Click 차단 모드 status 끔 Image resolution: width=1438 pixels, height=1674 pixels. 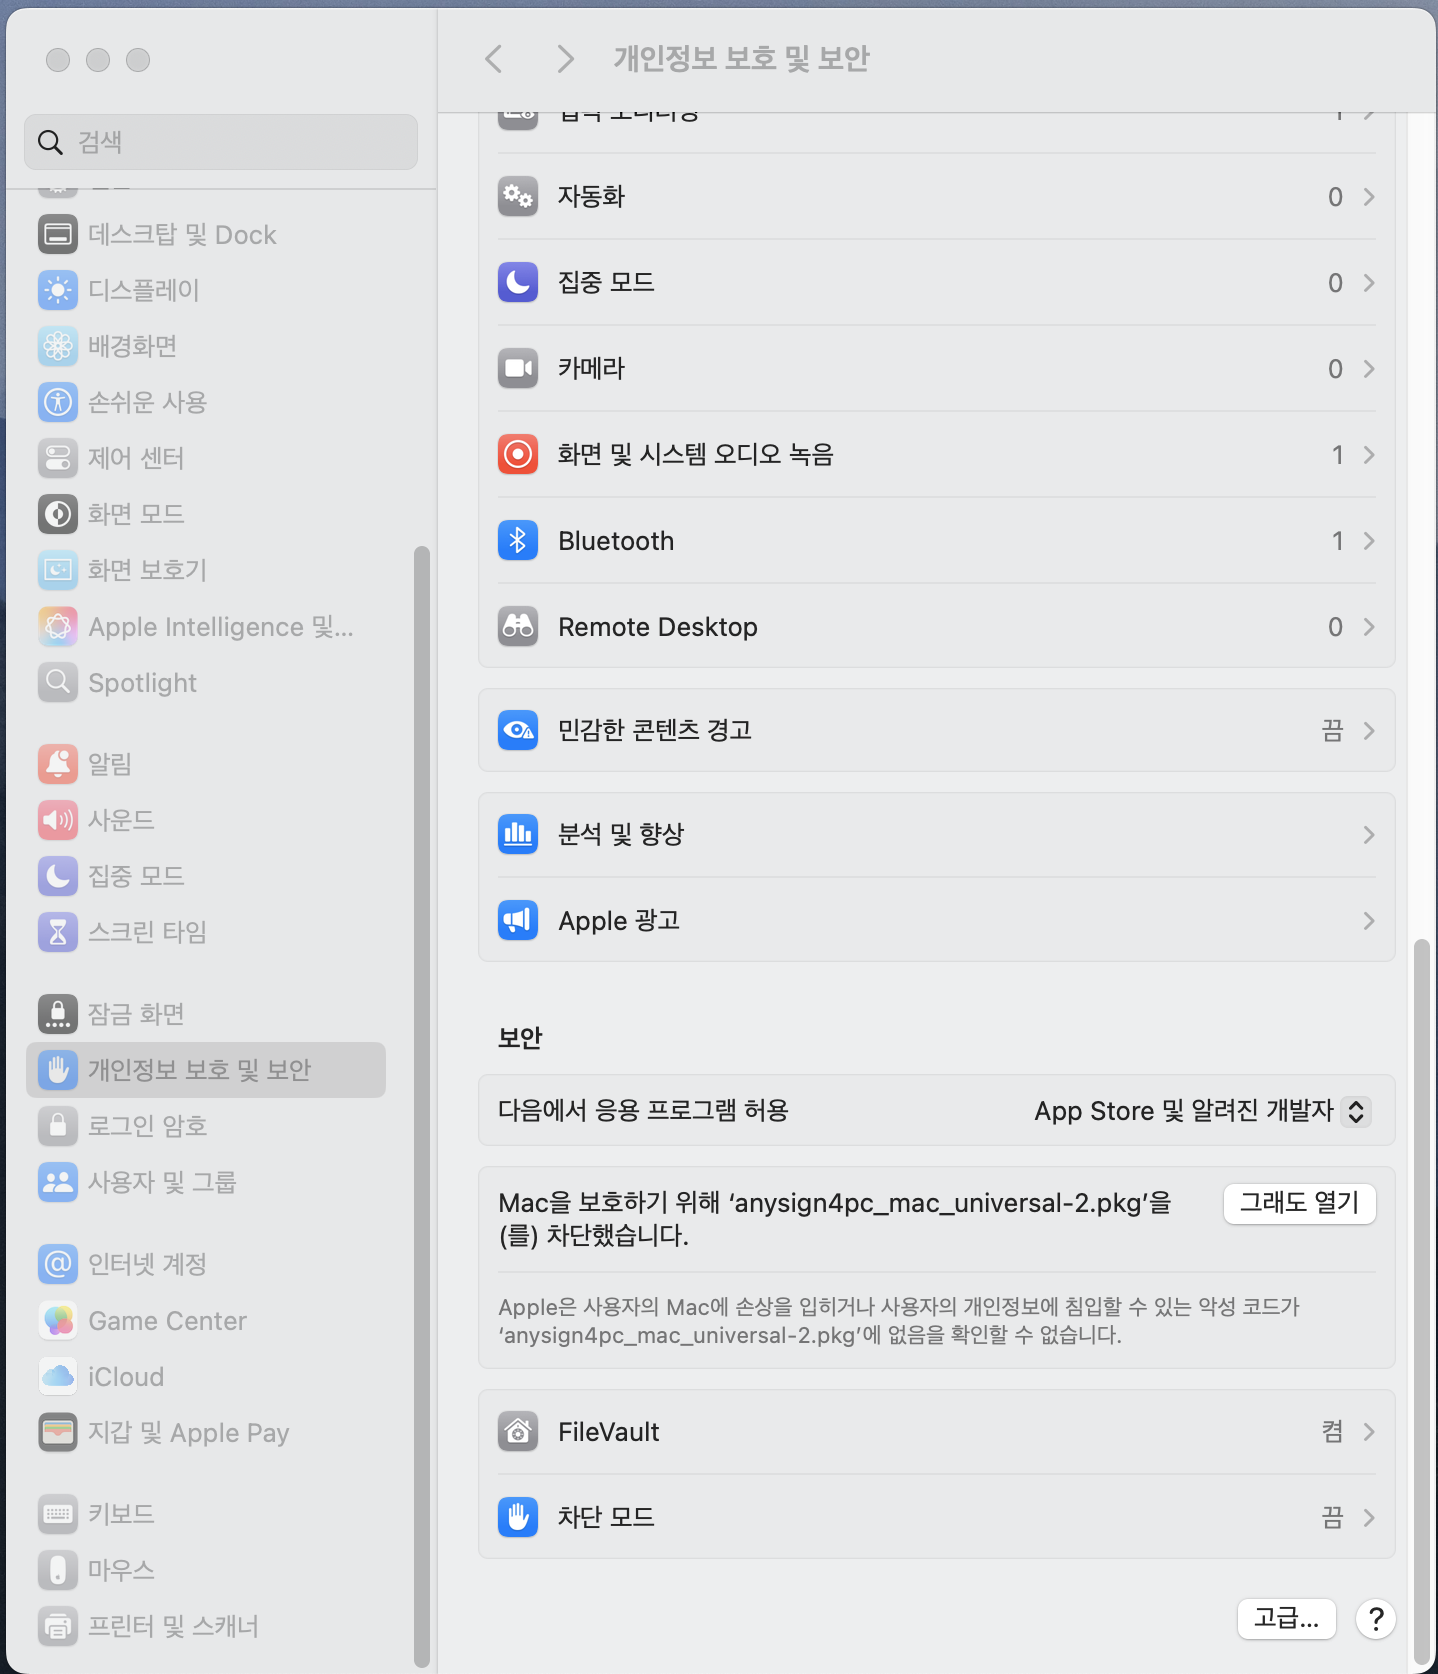1332,1518
